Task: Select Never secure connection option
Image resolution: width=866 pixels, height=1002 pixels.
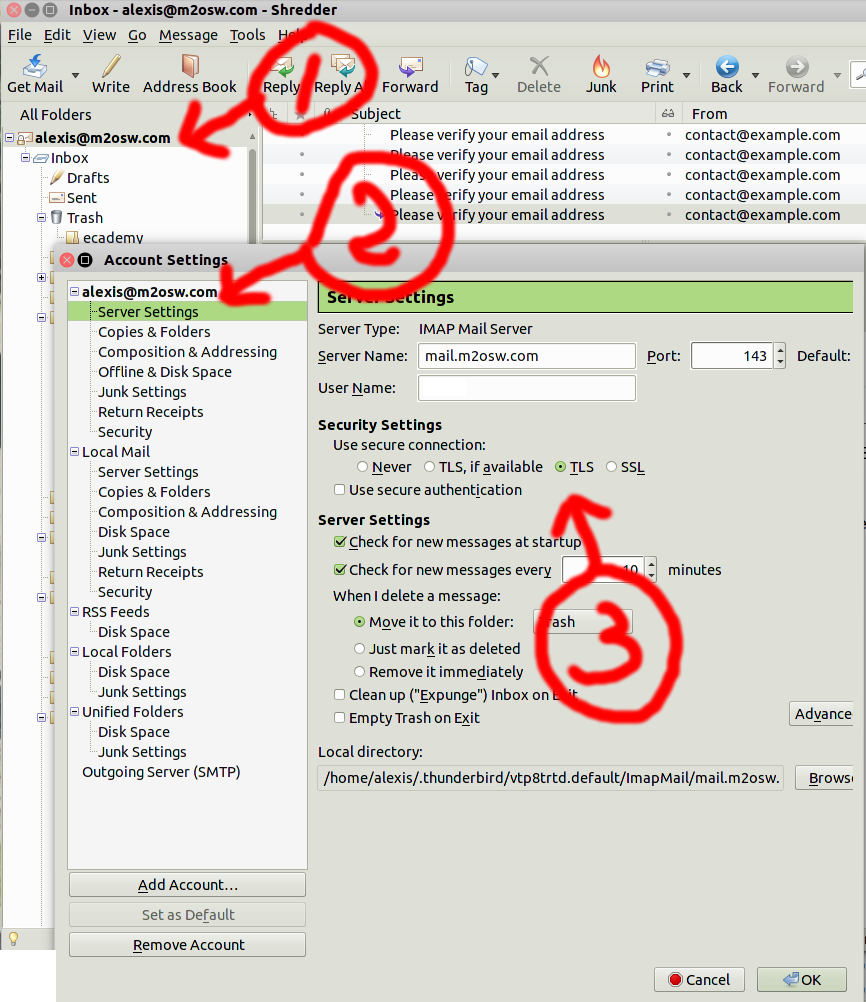Action: (x=362, y=467)
